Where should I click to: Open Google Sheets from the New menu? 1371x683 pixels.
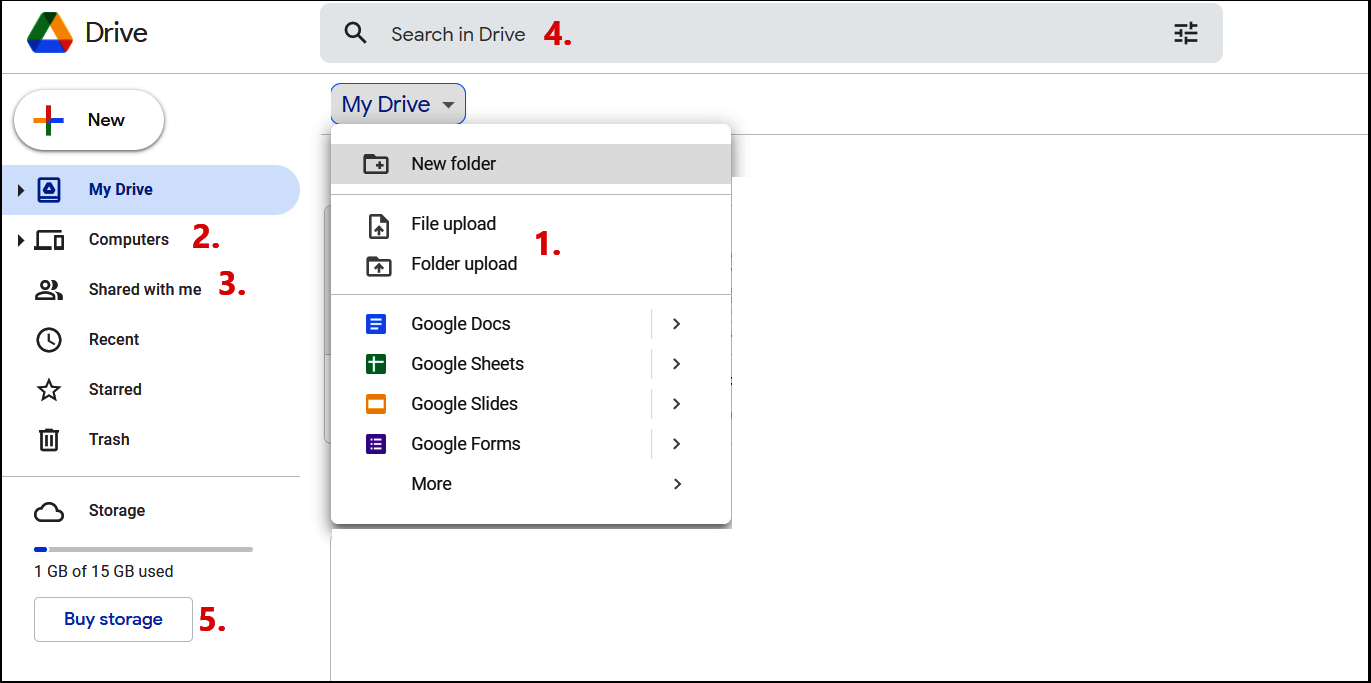point(466,363)
